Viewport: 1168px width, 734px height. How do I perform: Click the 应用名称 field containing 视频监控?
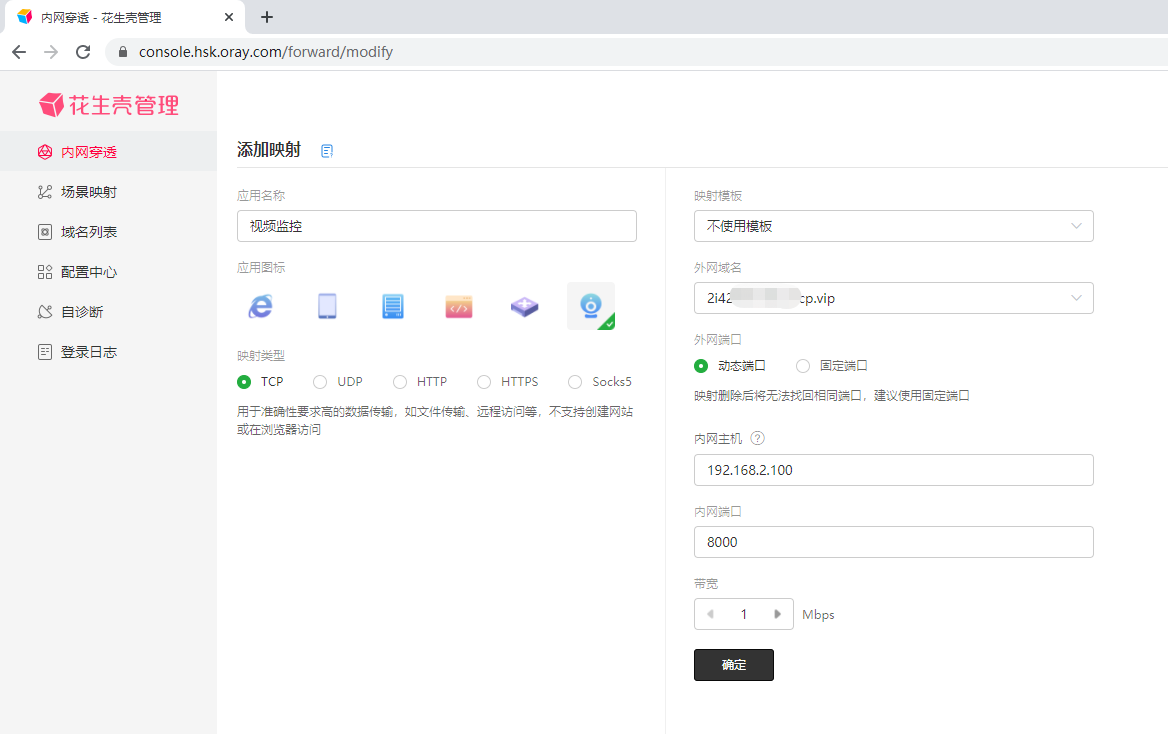coord(437,226)
